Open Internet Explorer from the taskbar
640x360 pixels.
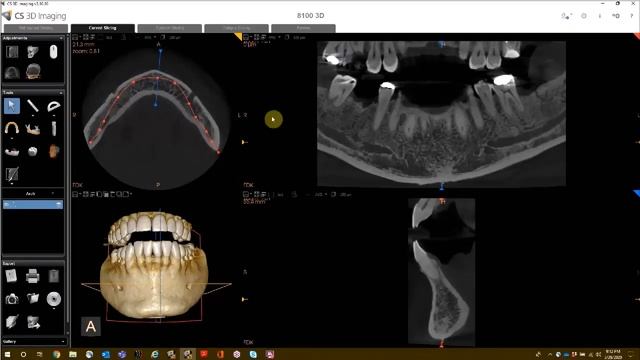point(155,354)
